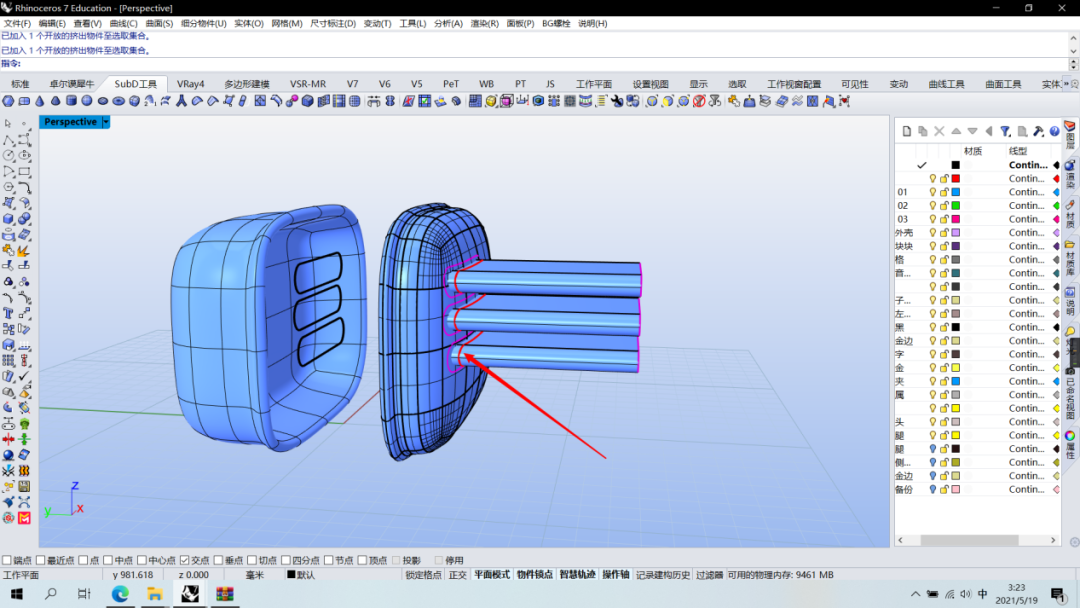Select the SubD torus primitive icon
The height and width of the screenshot is (608, 1080).
pyautogui.click(x=118, y=101)
